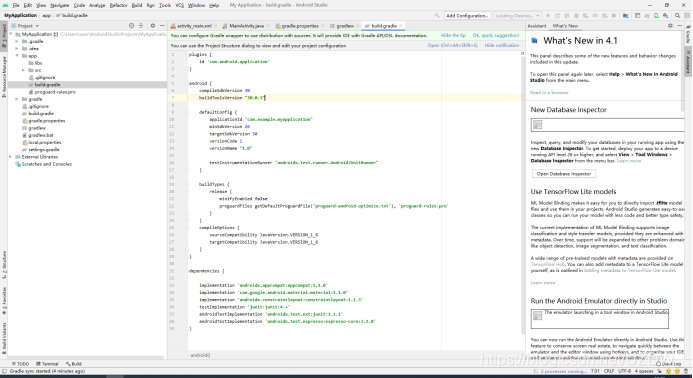Click the UTF-8 encoding in status bar
The image size is (693, 378).
(624, 371)
